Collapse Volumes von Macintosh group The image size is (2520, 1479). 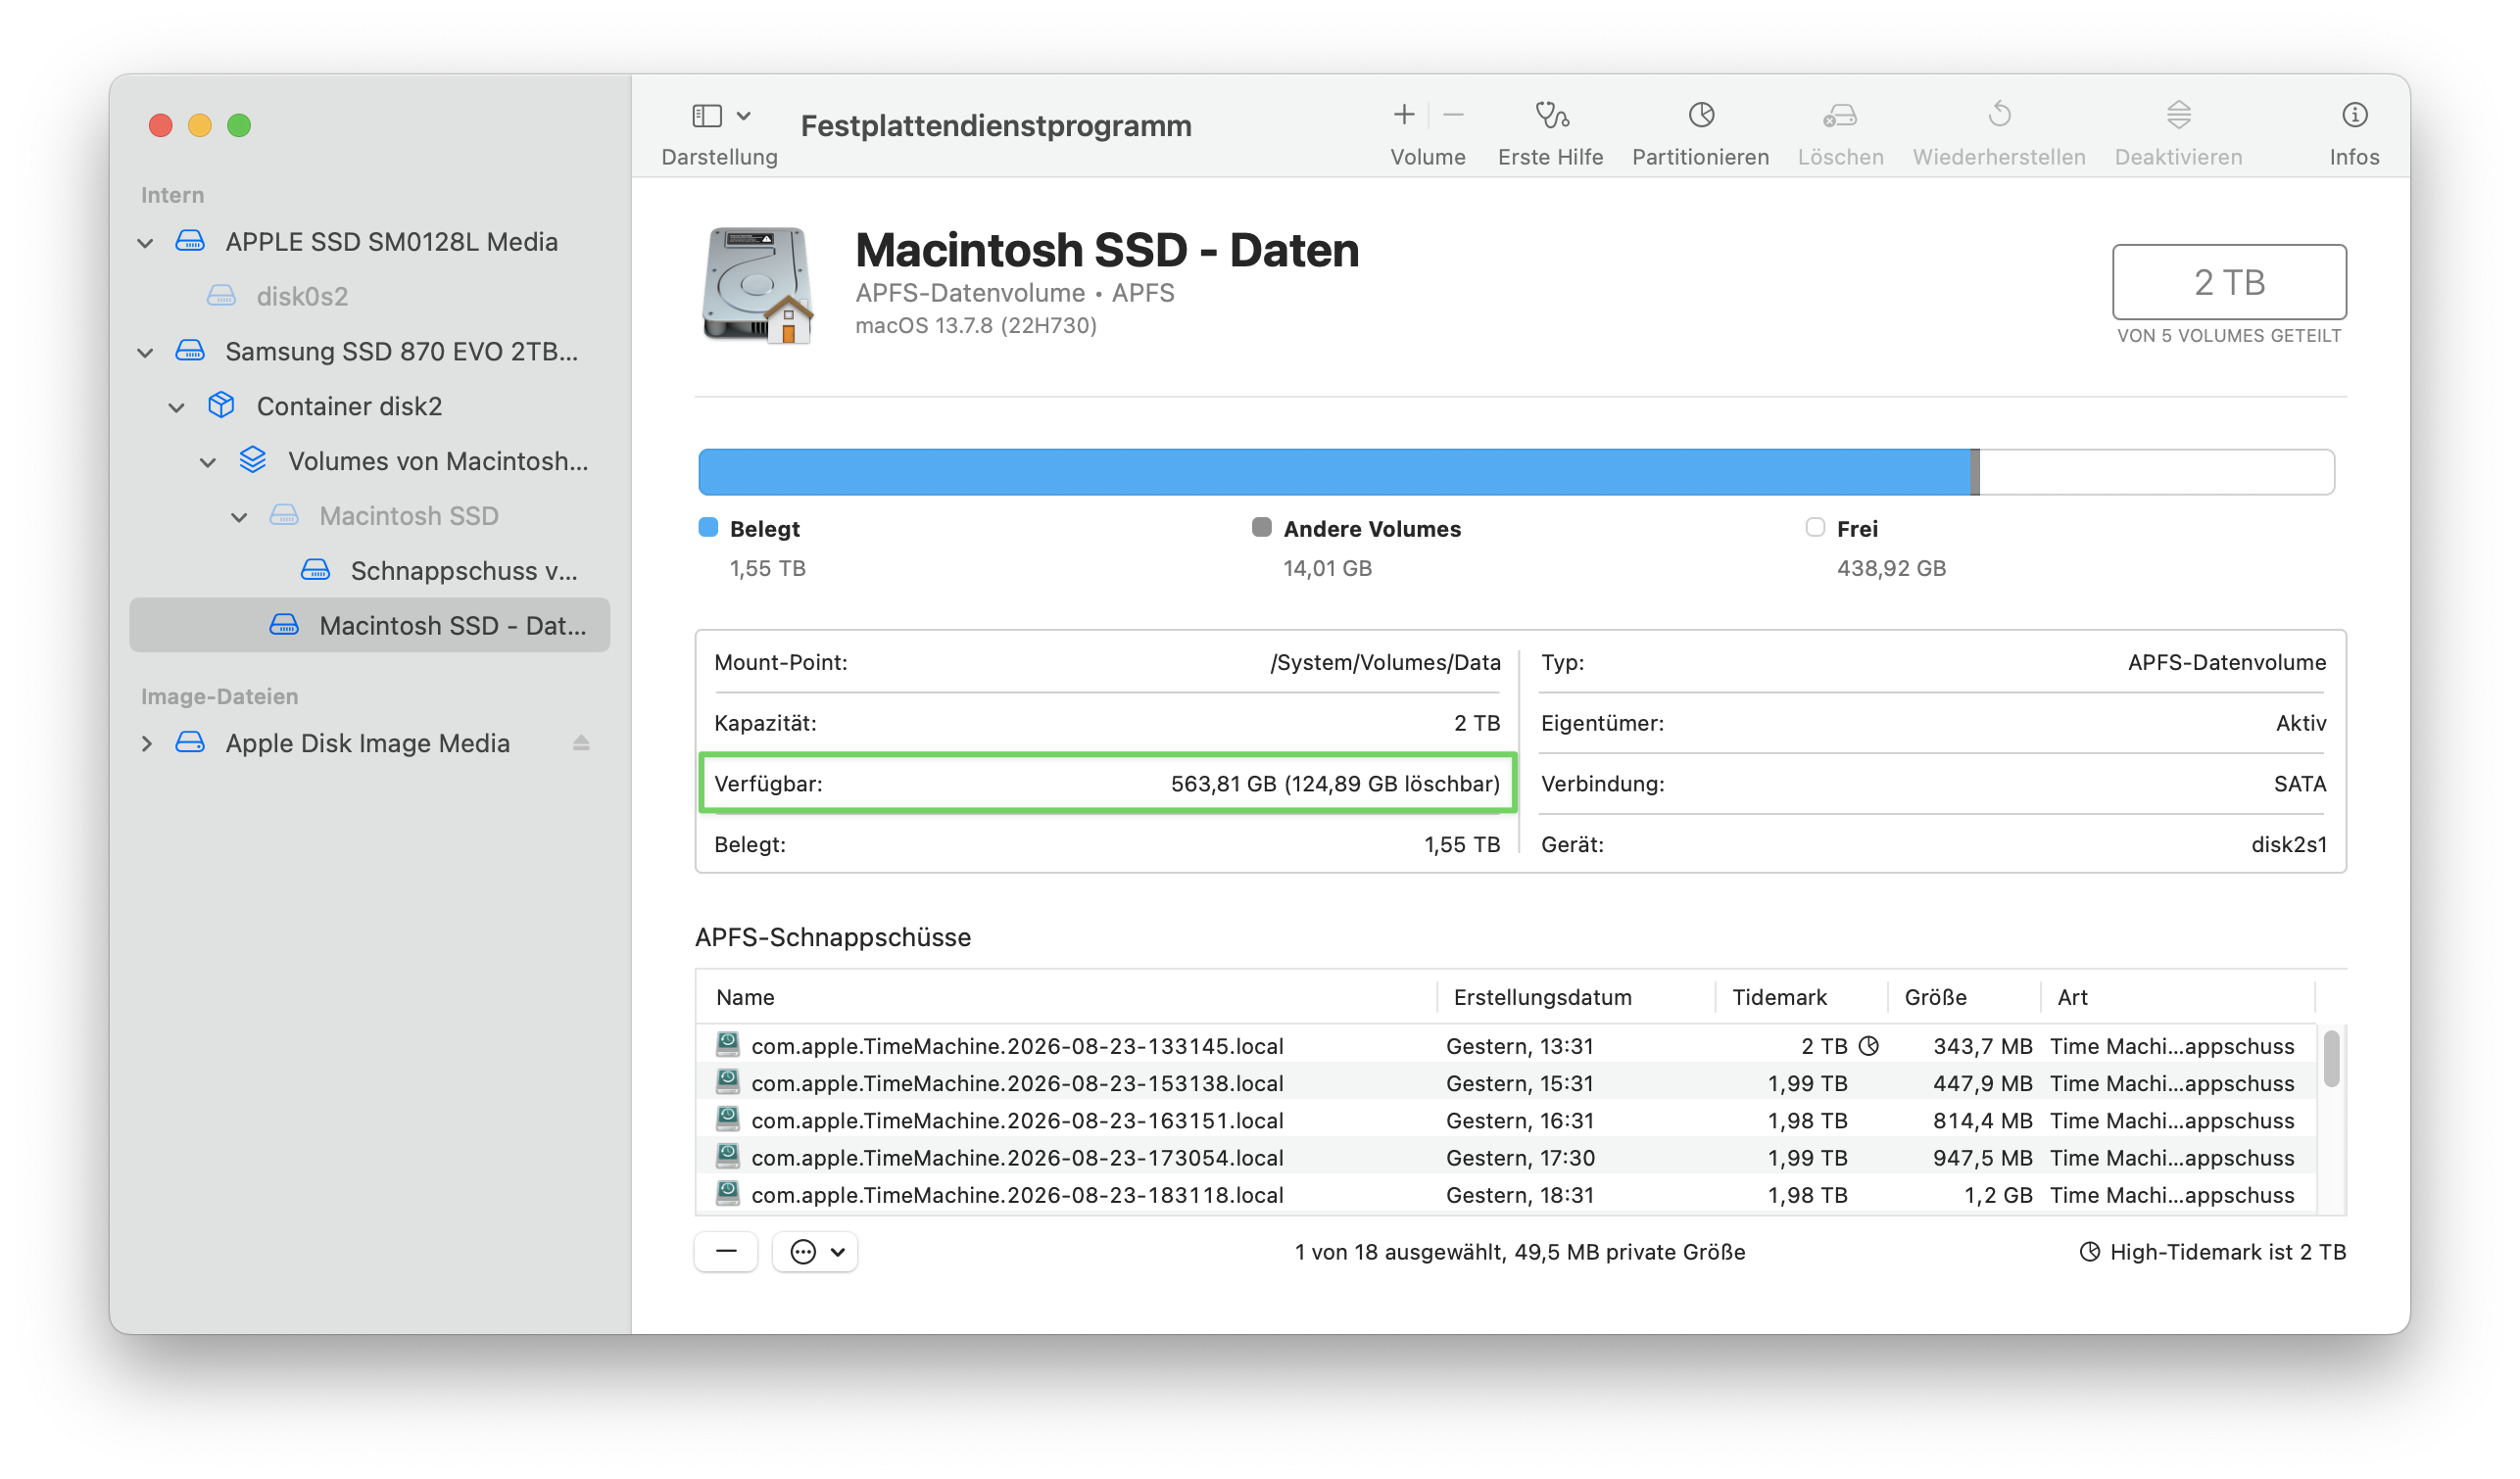[208, 462]
